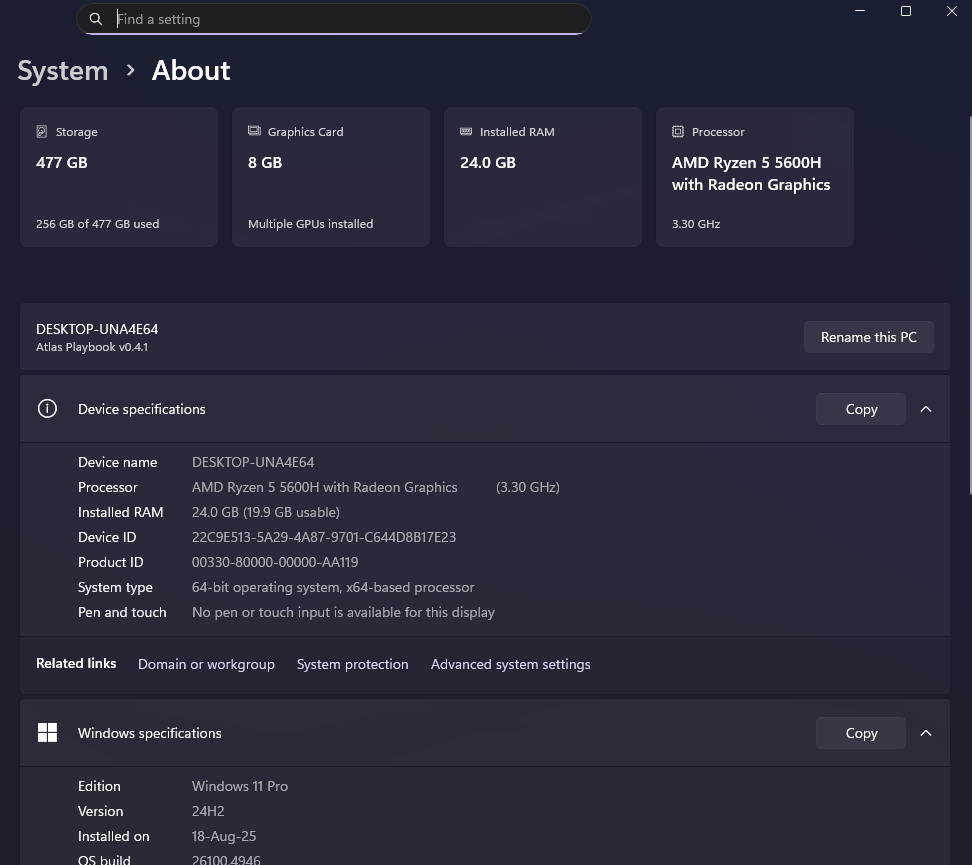This screenshot has height=865, width=972.
Task: Select the '(3.30 GHz)' processor speed text
Action: (x=528, y=487)
